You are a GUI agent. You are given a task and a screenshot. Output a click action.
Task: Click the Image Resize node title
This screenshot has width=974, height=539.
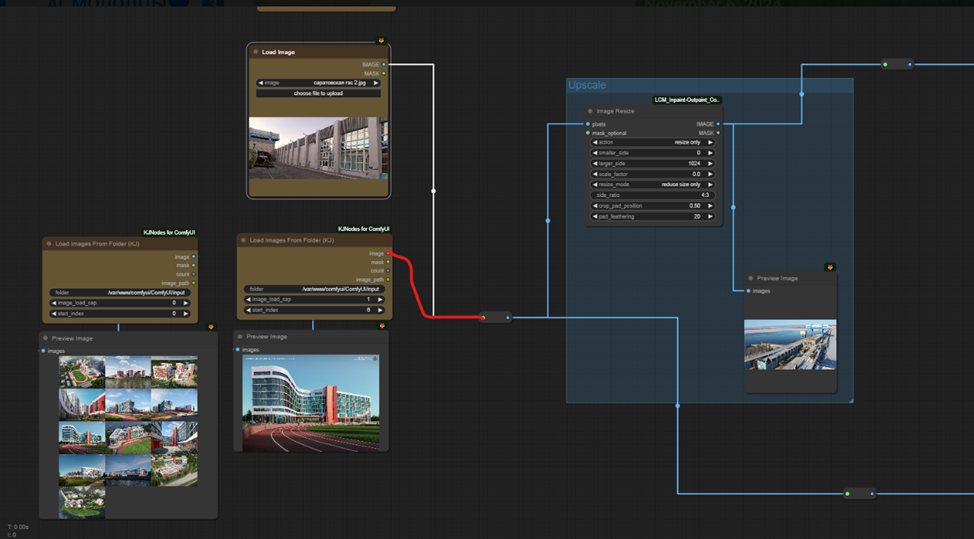pos(616,111)
